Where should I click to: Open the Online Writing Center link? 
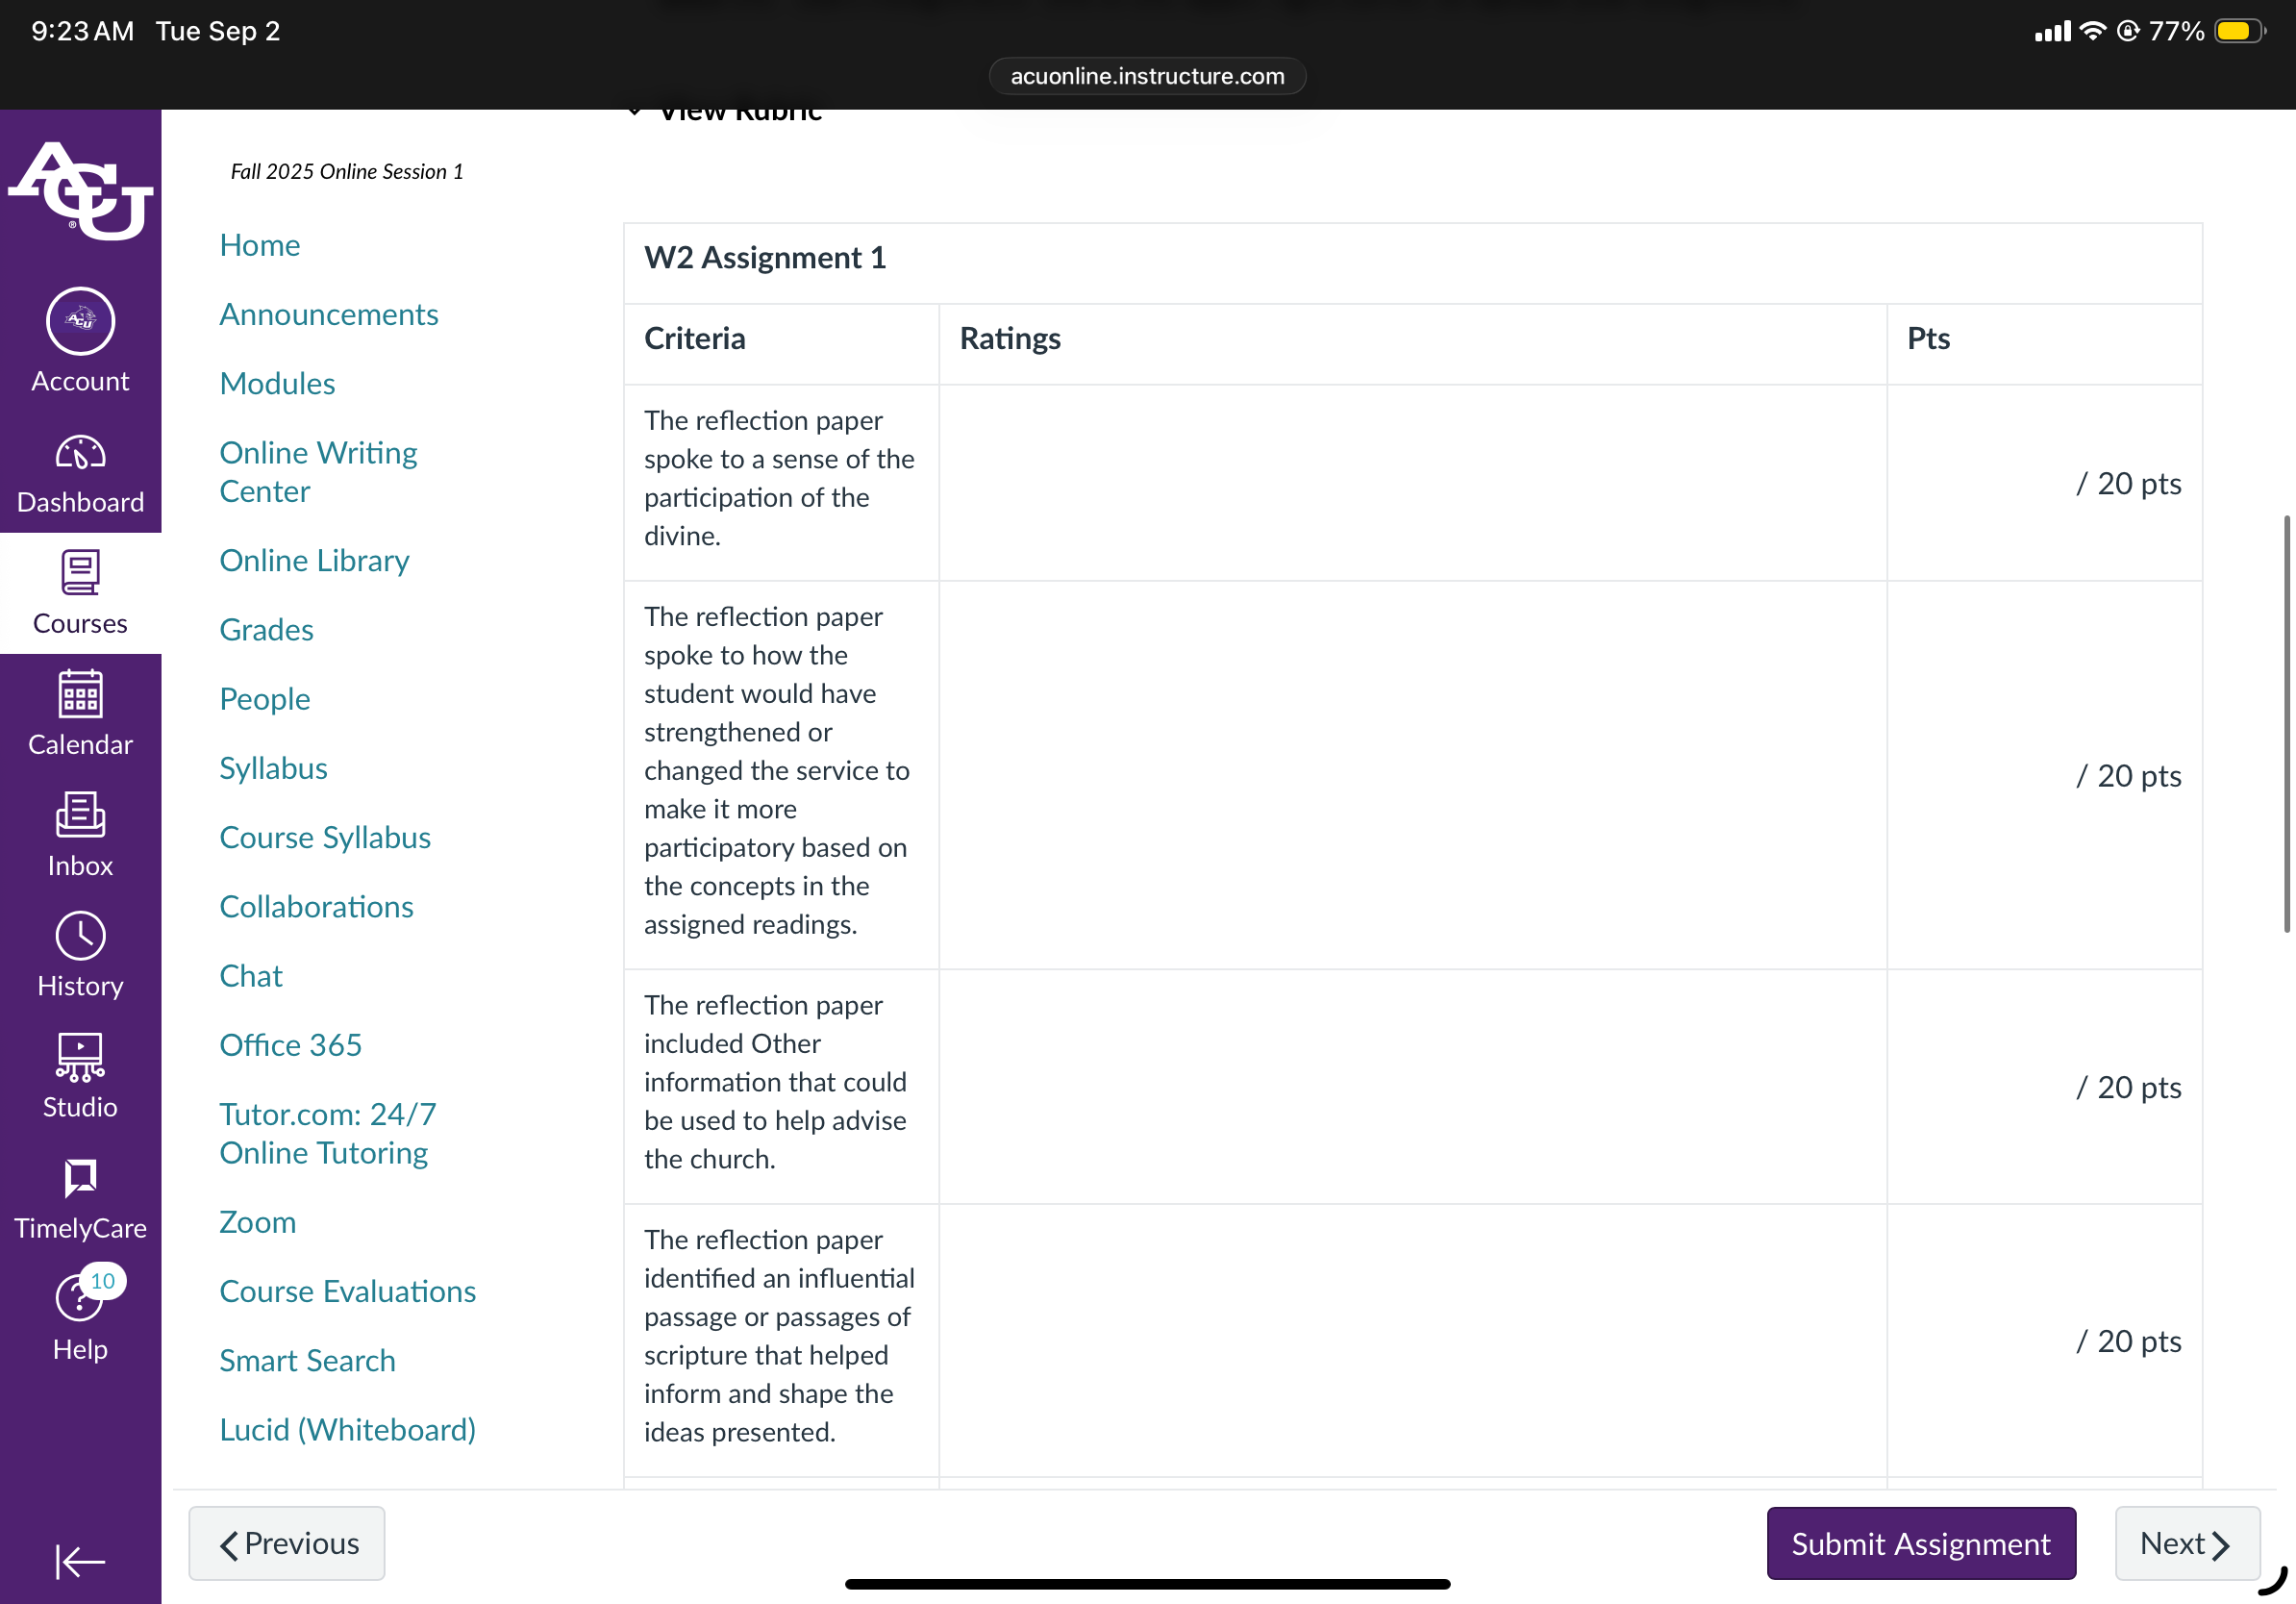318,472
